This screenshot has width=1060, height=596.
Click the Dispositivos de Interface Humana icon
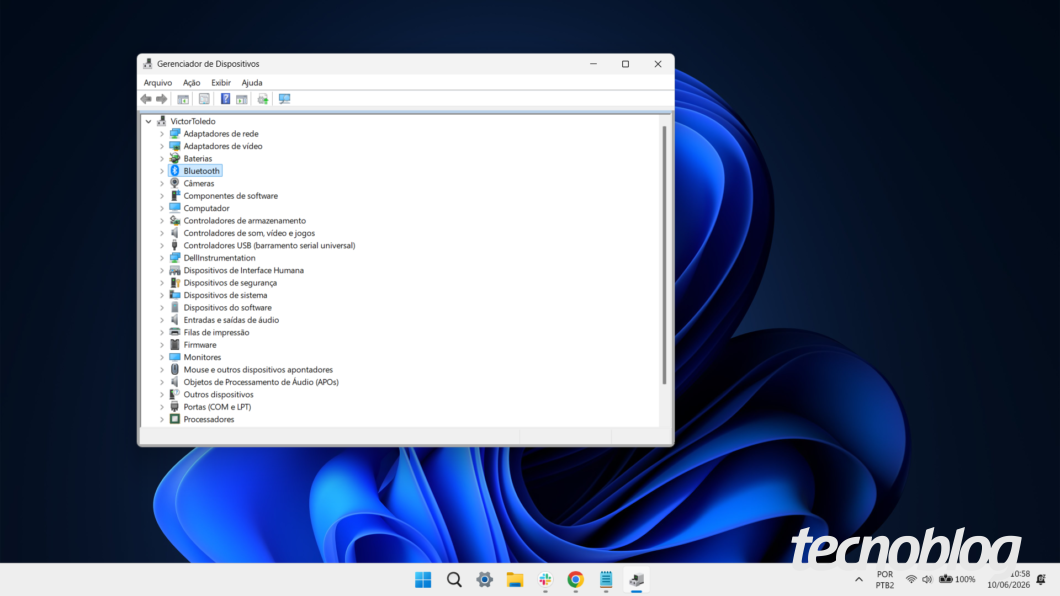174,270
